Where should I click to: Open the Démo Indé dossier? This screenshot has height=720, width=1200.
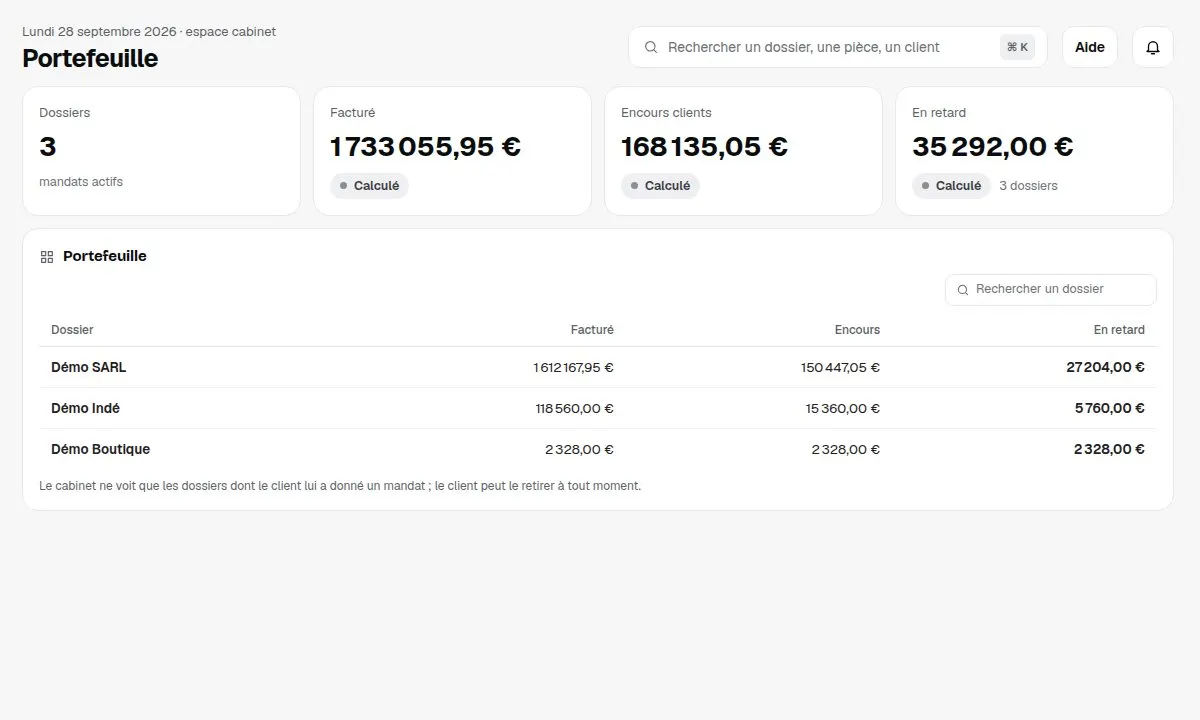click(x=598, y=408)
